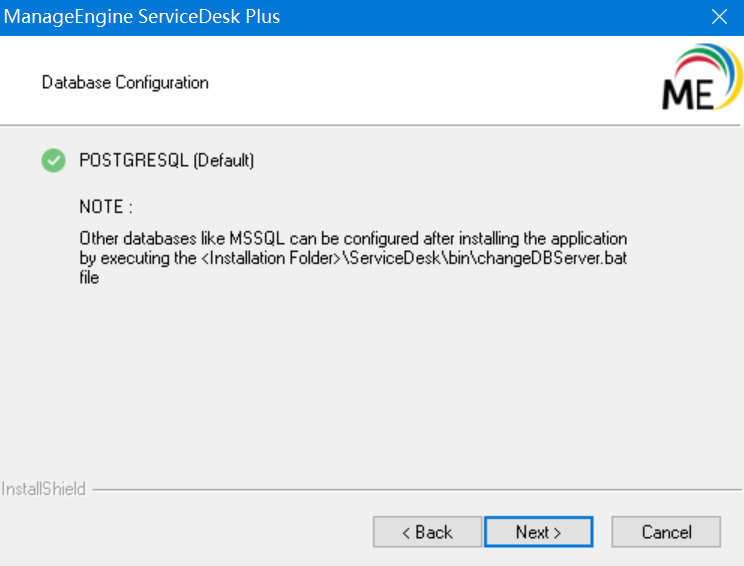
Task: Click the separator line under the header
Action: pos(372,125)
